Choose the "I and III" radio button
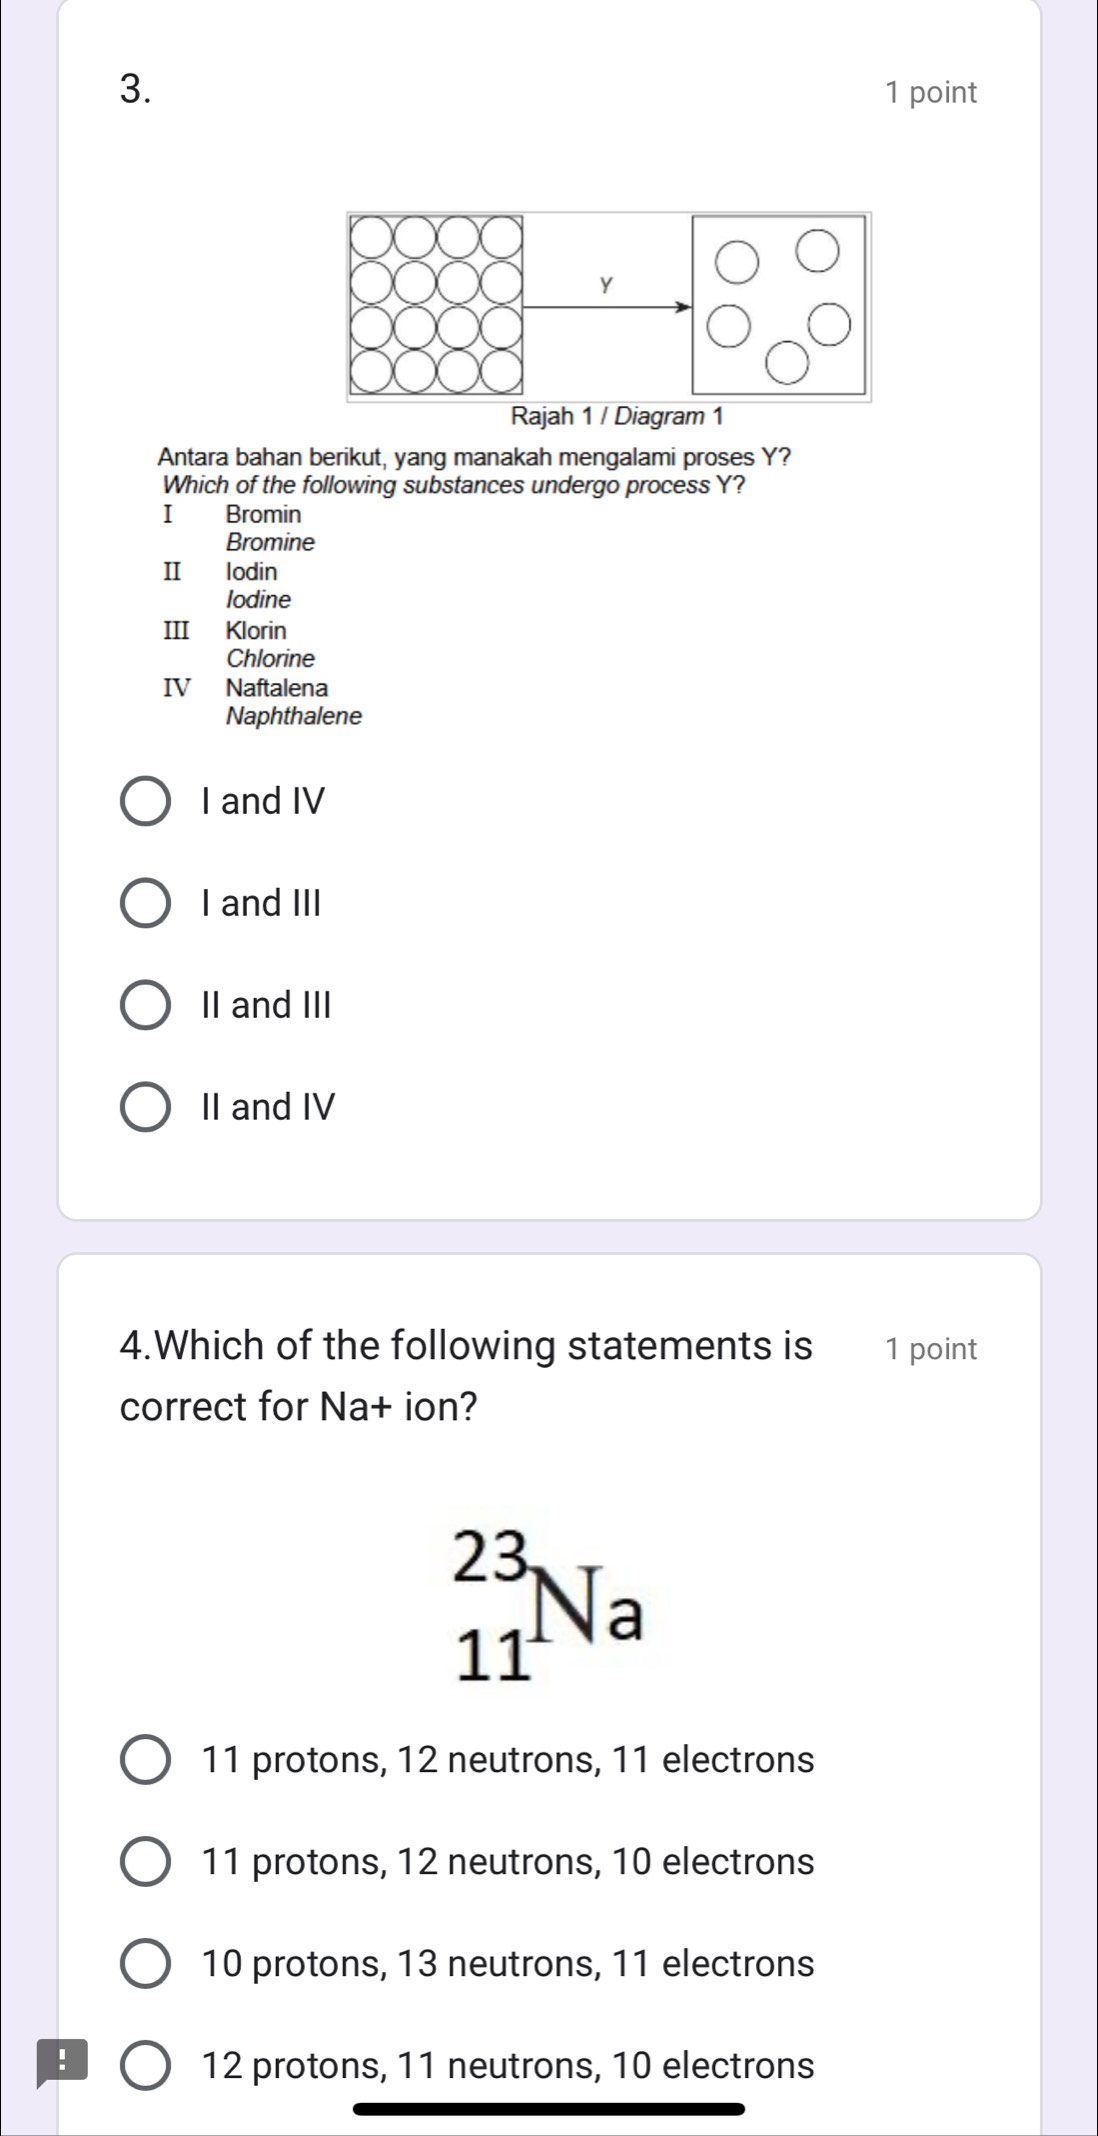 click(146, 904)
